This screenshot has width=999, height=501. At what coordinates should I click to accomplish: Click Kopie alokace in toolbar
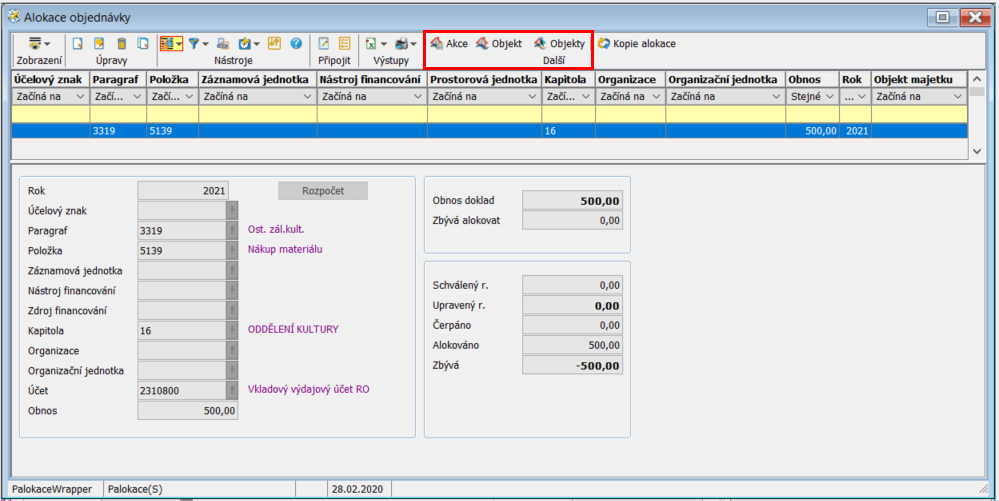point(636,44)
